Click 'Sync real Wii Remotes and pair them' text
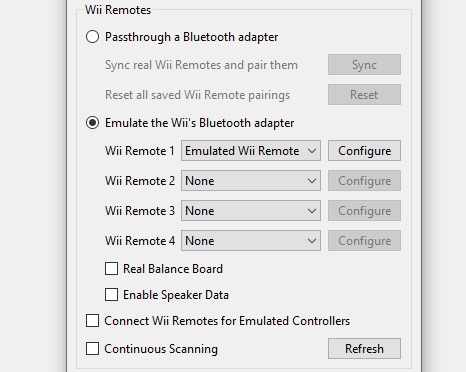Screen dimensions: 466x372 click(201, 65)
